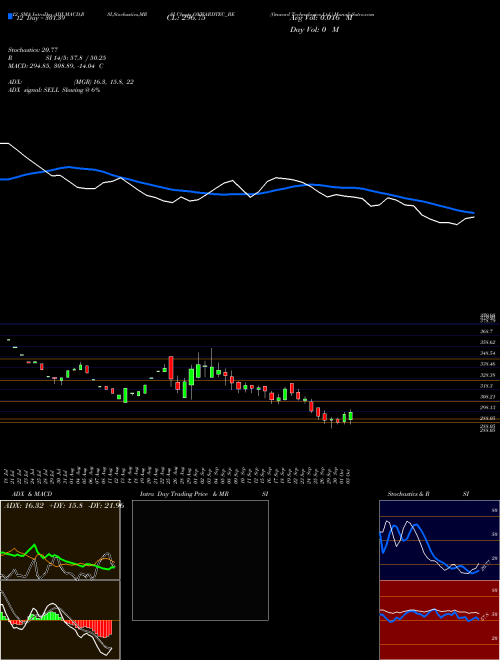The height and width of the screenshot is (660, 500).
Task: Click the 'Intra Day Trading Price' heading
Action: (x=174, y=494)
